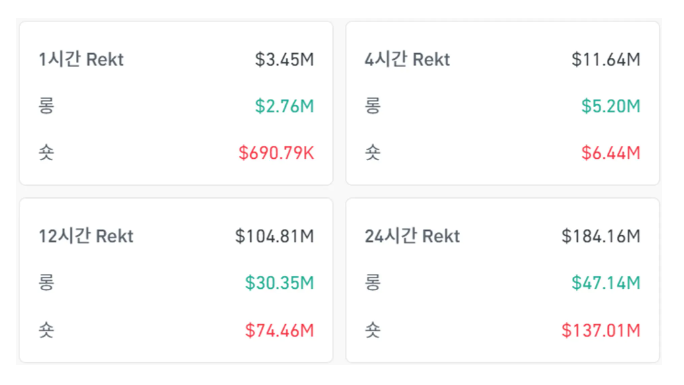Click the 12시간 Rekt card title
The width and height of the screenshot is (684, 385).
click(x=86, y=236)
